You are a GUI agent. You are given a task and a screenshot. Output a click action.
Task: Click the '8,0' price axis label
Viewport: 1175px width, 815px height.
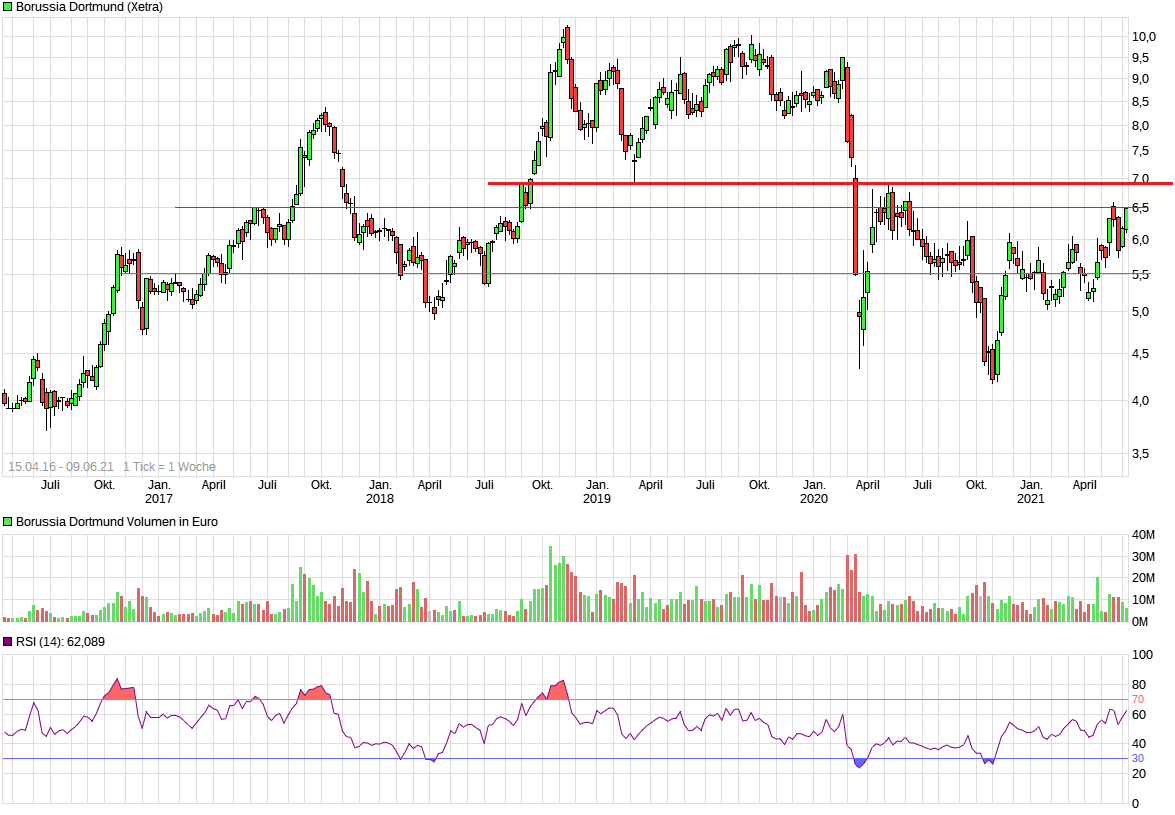pyautogui.click(x=1141, y=125)
